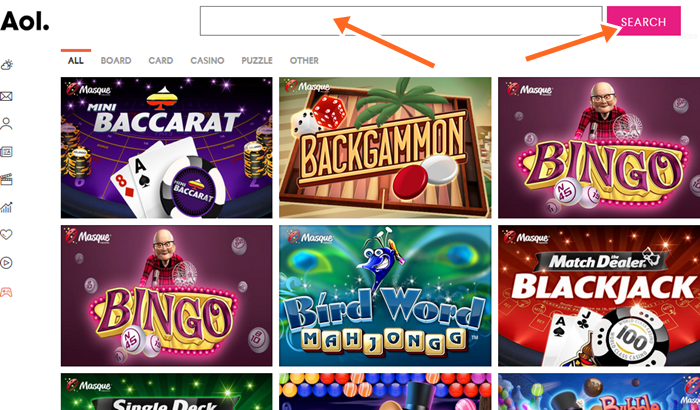Viewport: 700px width, 410px height.
Task: Open the weather icon in sidebar
Action: [x=7, y=65]
